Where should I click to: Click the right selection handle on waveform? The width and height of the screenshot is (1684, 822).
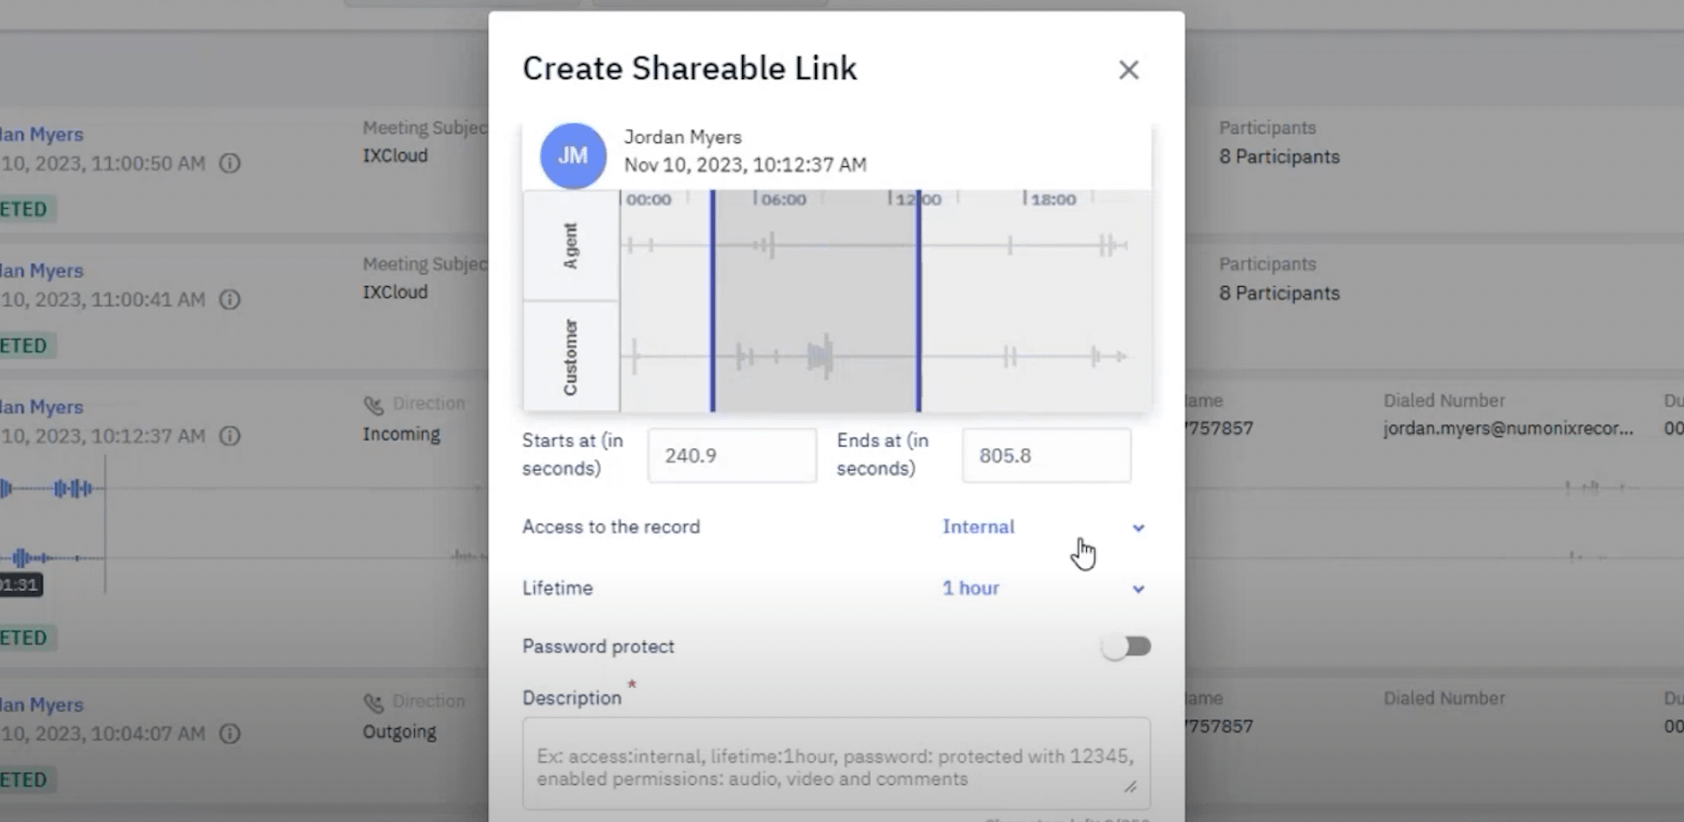pyautogui.click(x=918, y=300)
